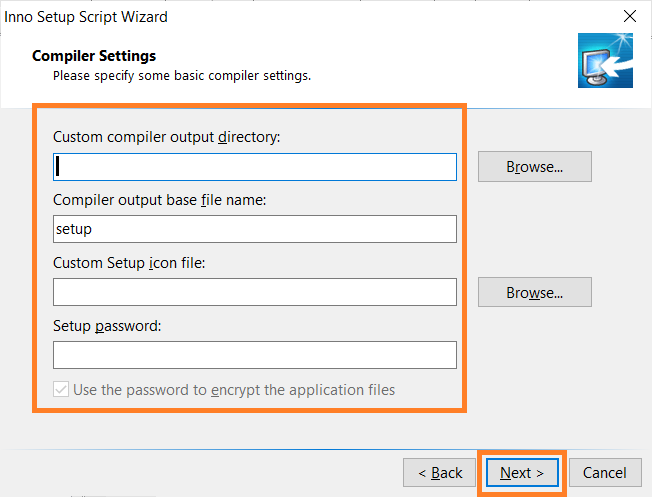Click into the output base file name field containing 'setup'
The image size is (652, 497).
pos(254,229)
